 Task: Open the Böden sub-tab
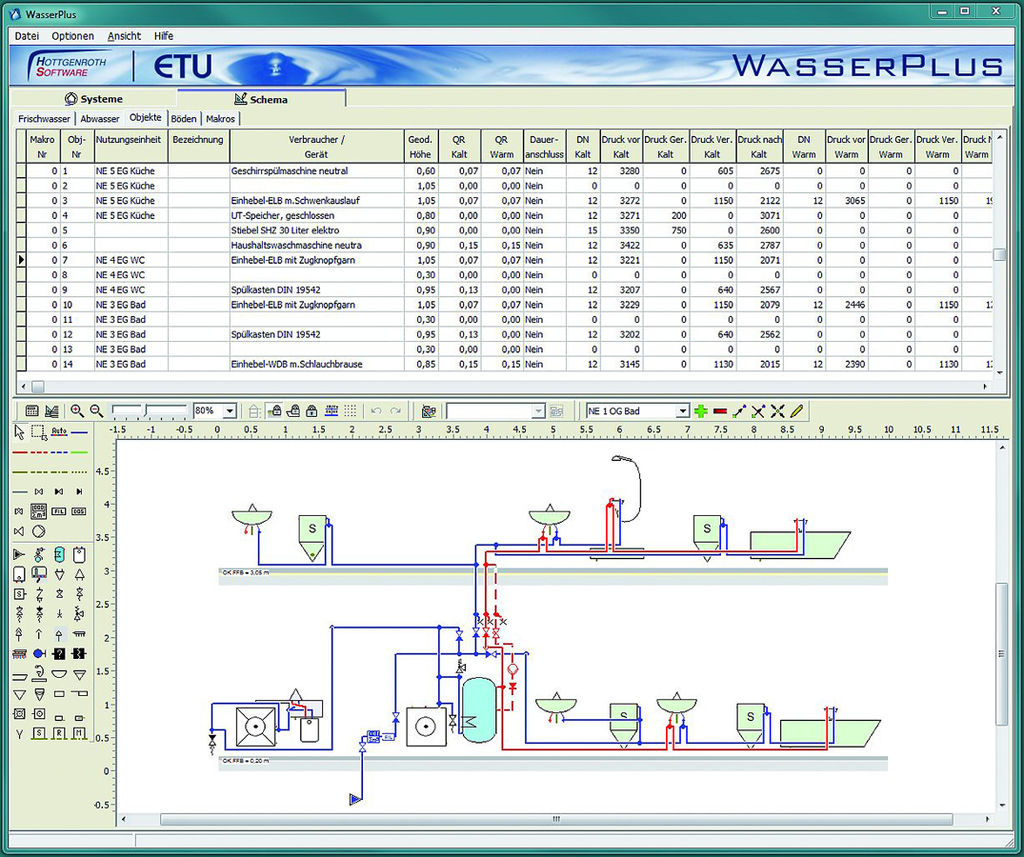(x=184, y=119)
